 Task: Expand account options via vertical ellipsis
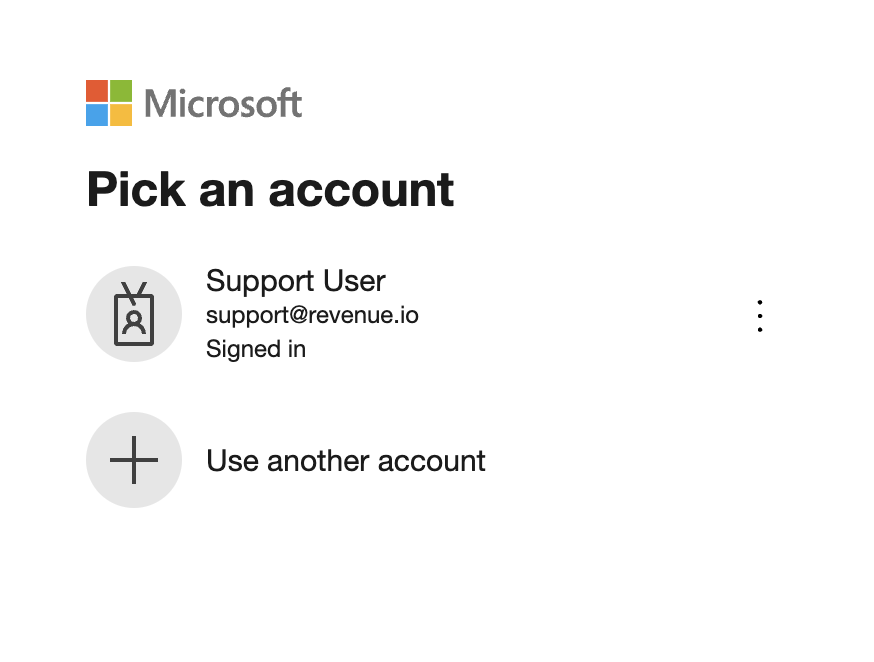click(x=760, y=315)
